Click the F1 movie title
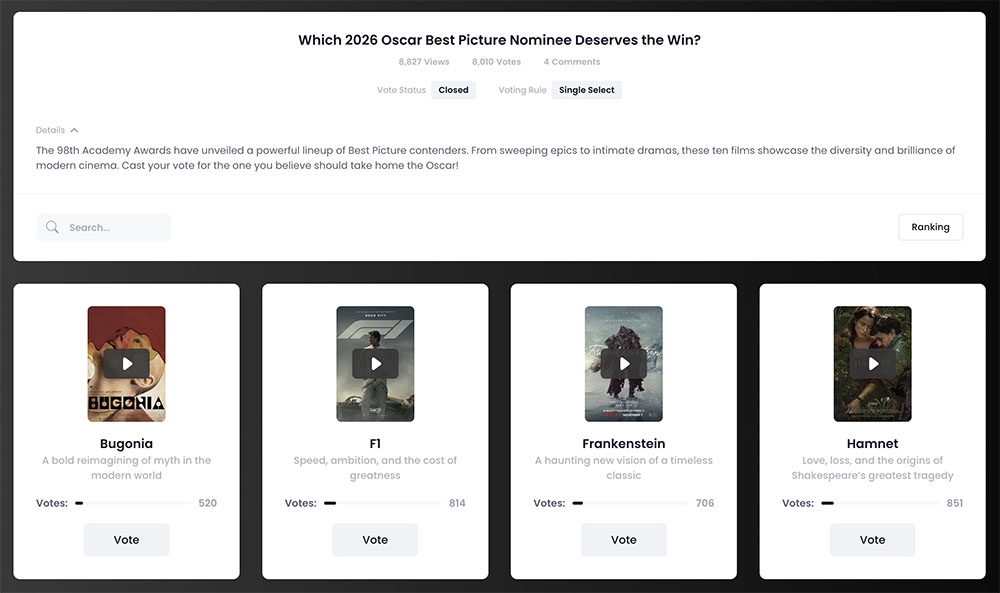1000x593 pixels. tap(375, 443)
